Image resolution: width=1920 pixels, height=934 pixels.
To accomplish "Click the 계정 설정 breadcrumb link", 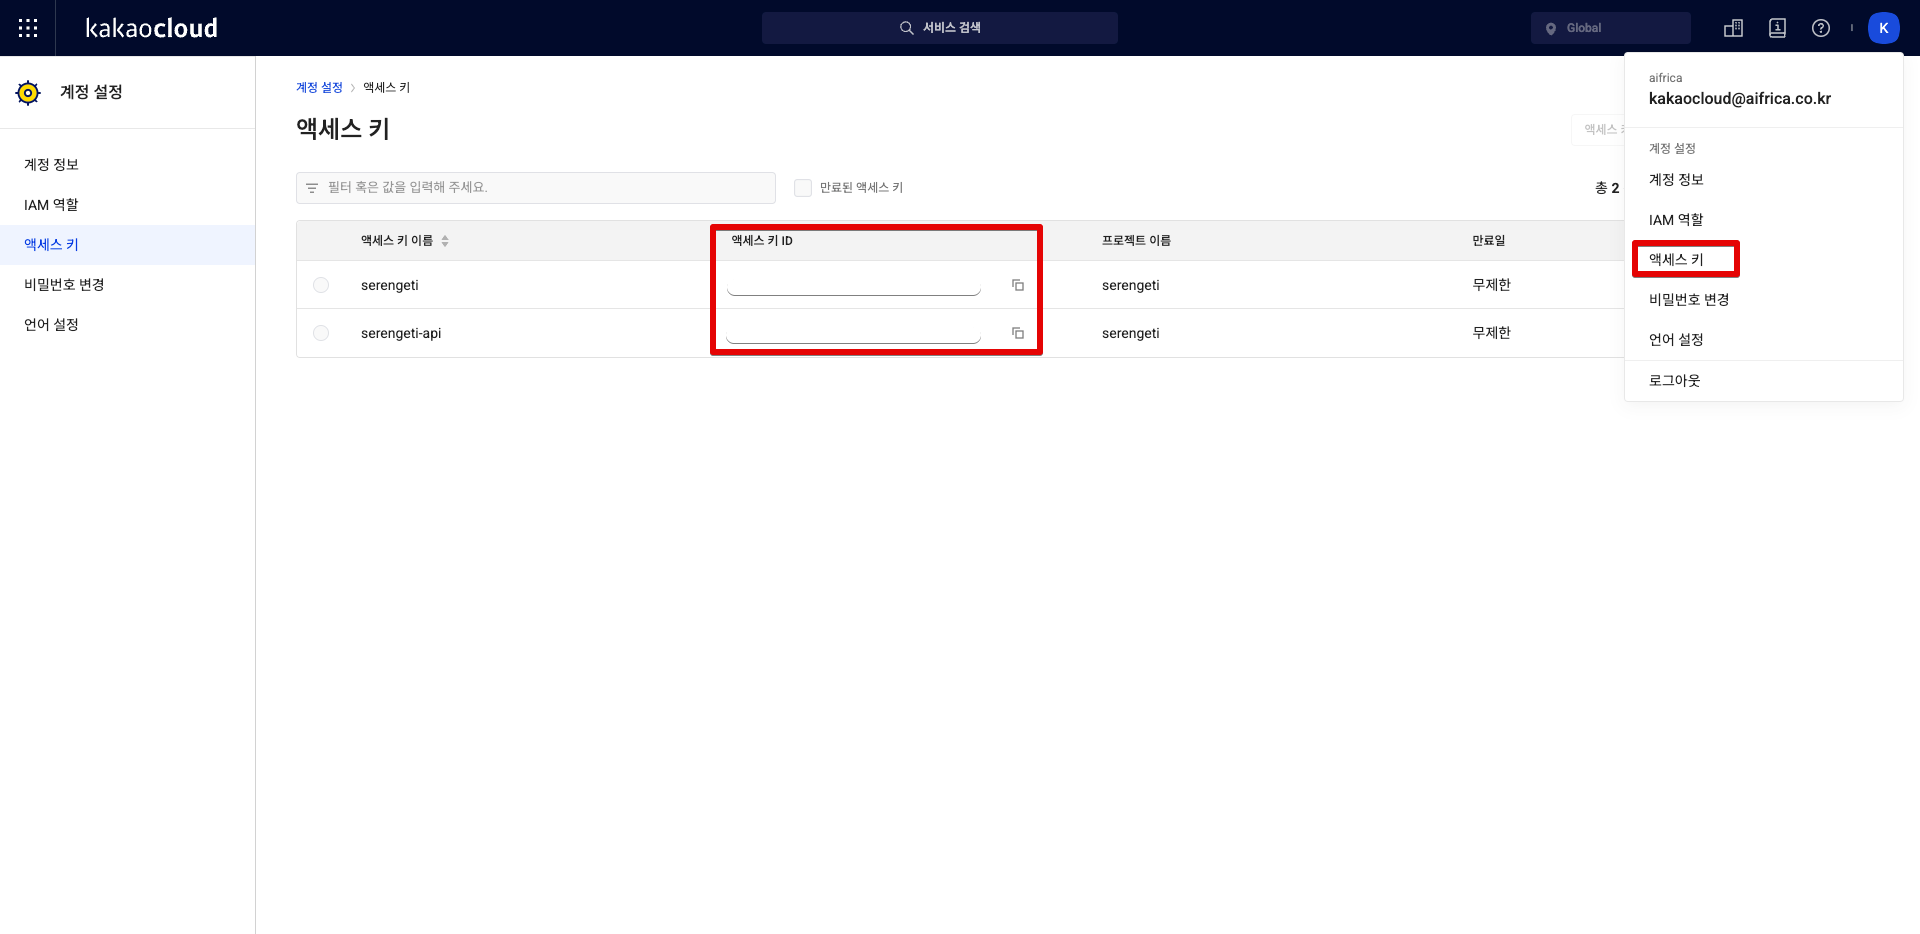I will click(319, 88).
